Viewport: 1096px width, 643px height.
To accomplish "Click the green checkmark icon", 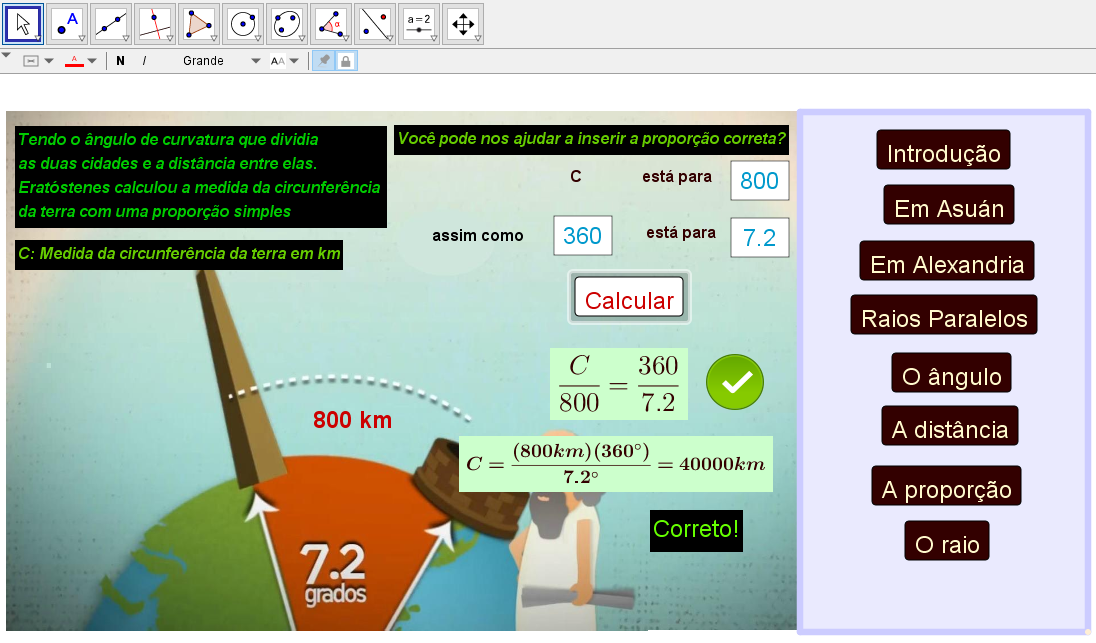I will (735, 382).
